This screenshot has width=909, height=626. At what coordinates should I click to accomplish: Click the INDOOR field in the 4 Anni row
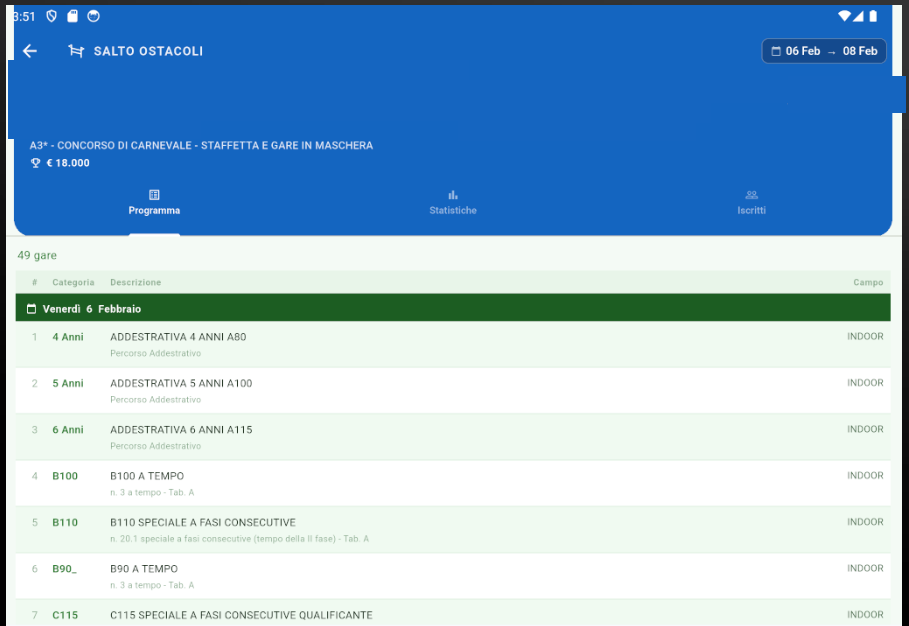tap(865, 336)
